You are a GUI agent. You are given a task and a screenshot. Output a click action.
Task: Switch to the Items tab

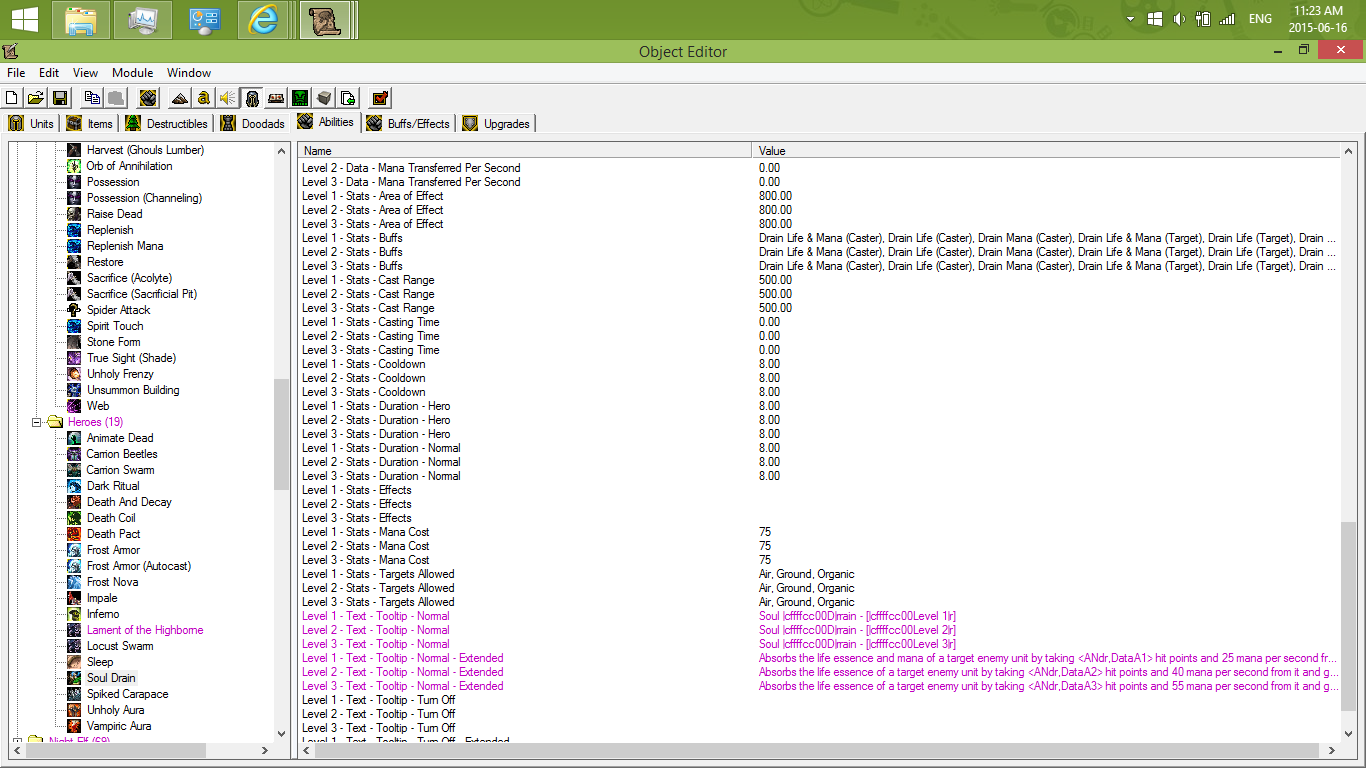[x=90, y=123]
